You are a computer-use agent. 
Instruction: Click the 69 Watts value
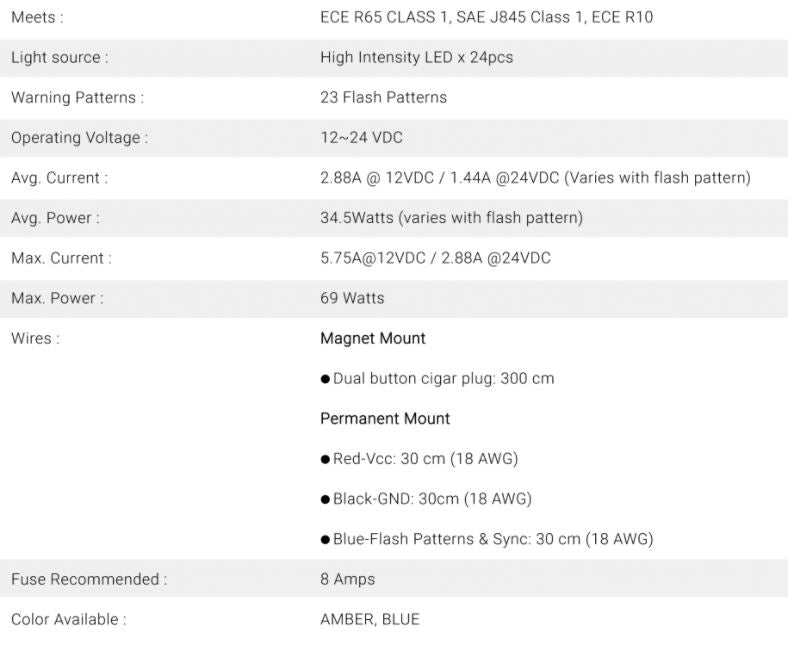[x=352, y=298]
